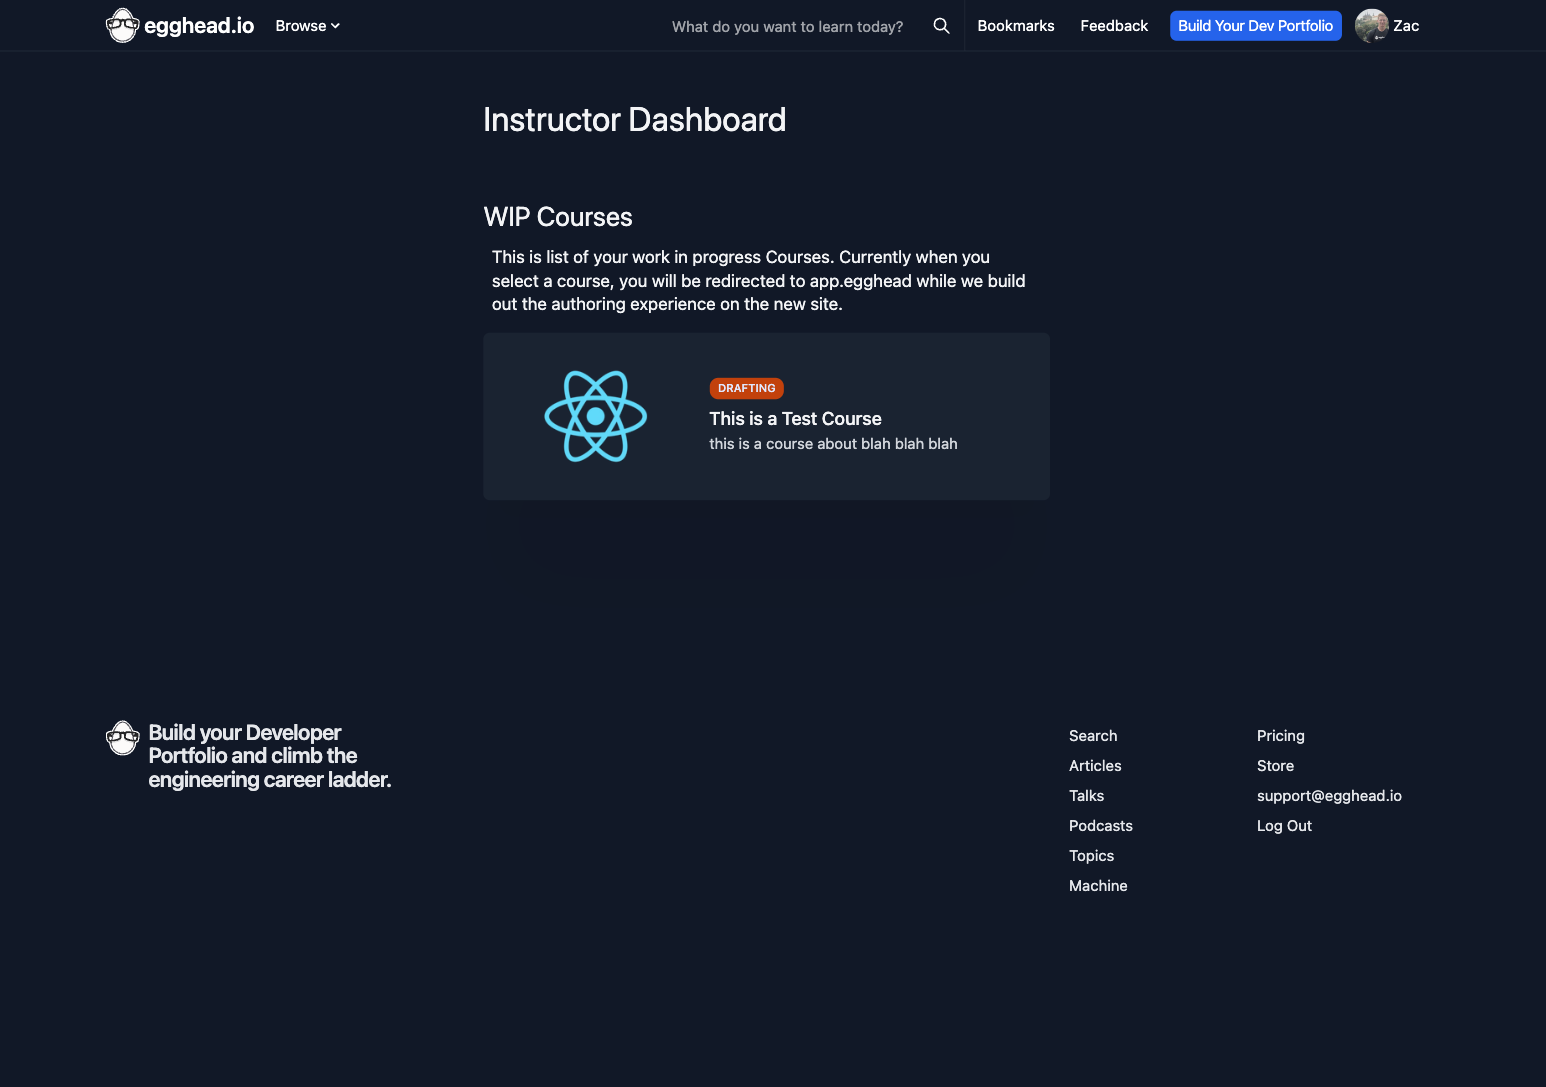Click the search input field
The image size is (1546, 1087).
tap(787, 26)
